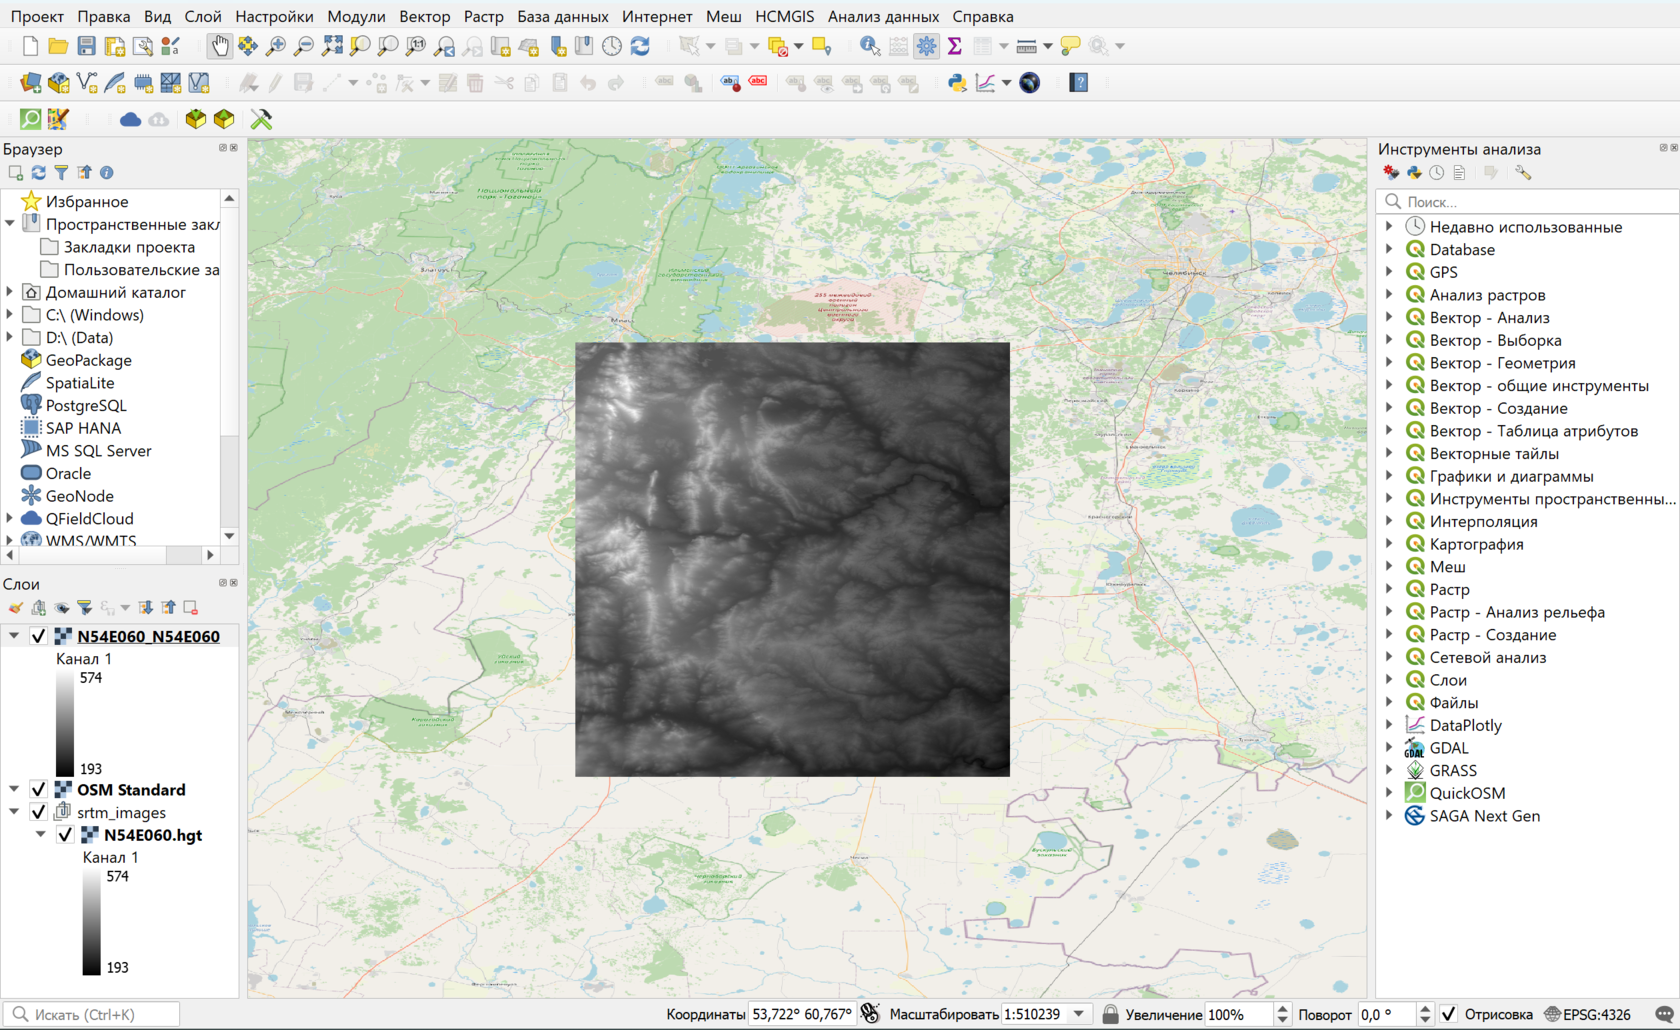Expand the Растр - Анализ рельефа toolbox group
Screen dimensions: 1680x1030
coord(1389,612)
